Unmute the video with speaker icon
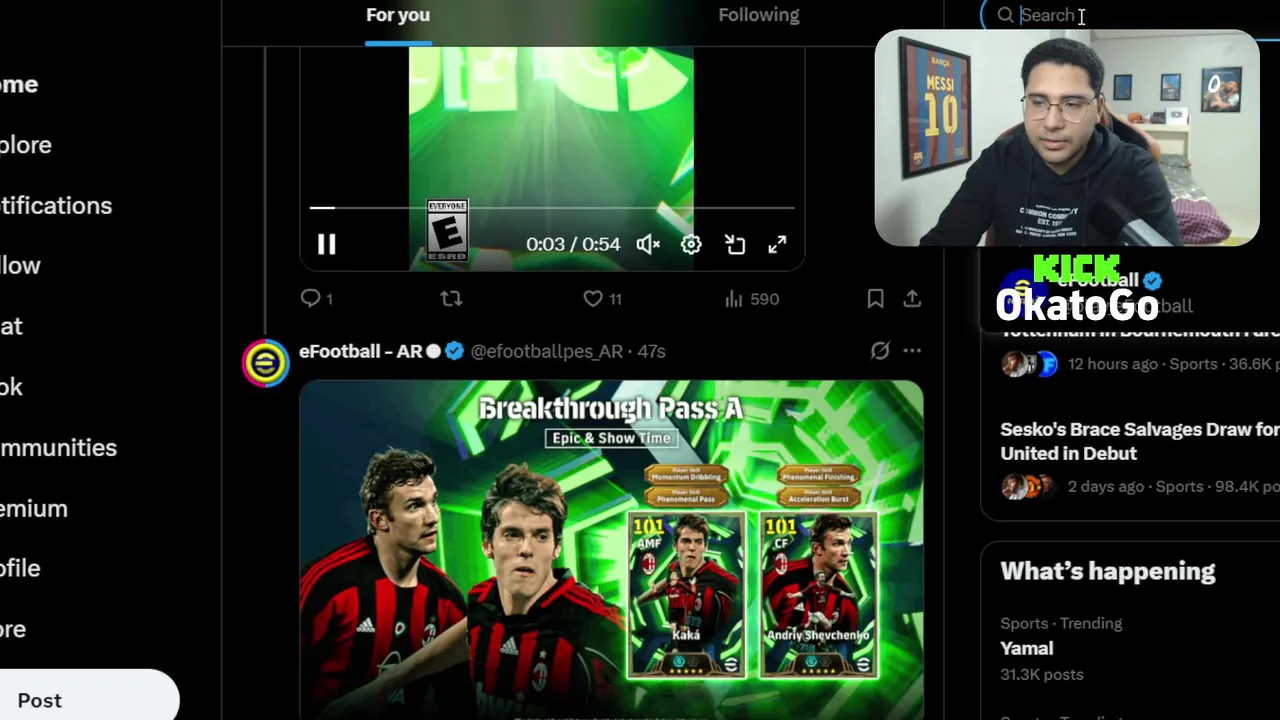Image resolution: width=1280 pixels, height=720 pixels. [648, 245]
